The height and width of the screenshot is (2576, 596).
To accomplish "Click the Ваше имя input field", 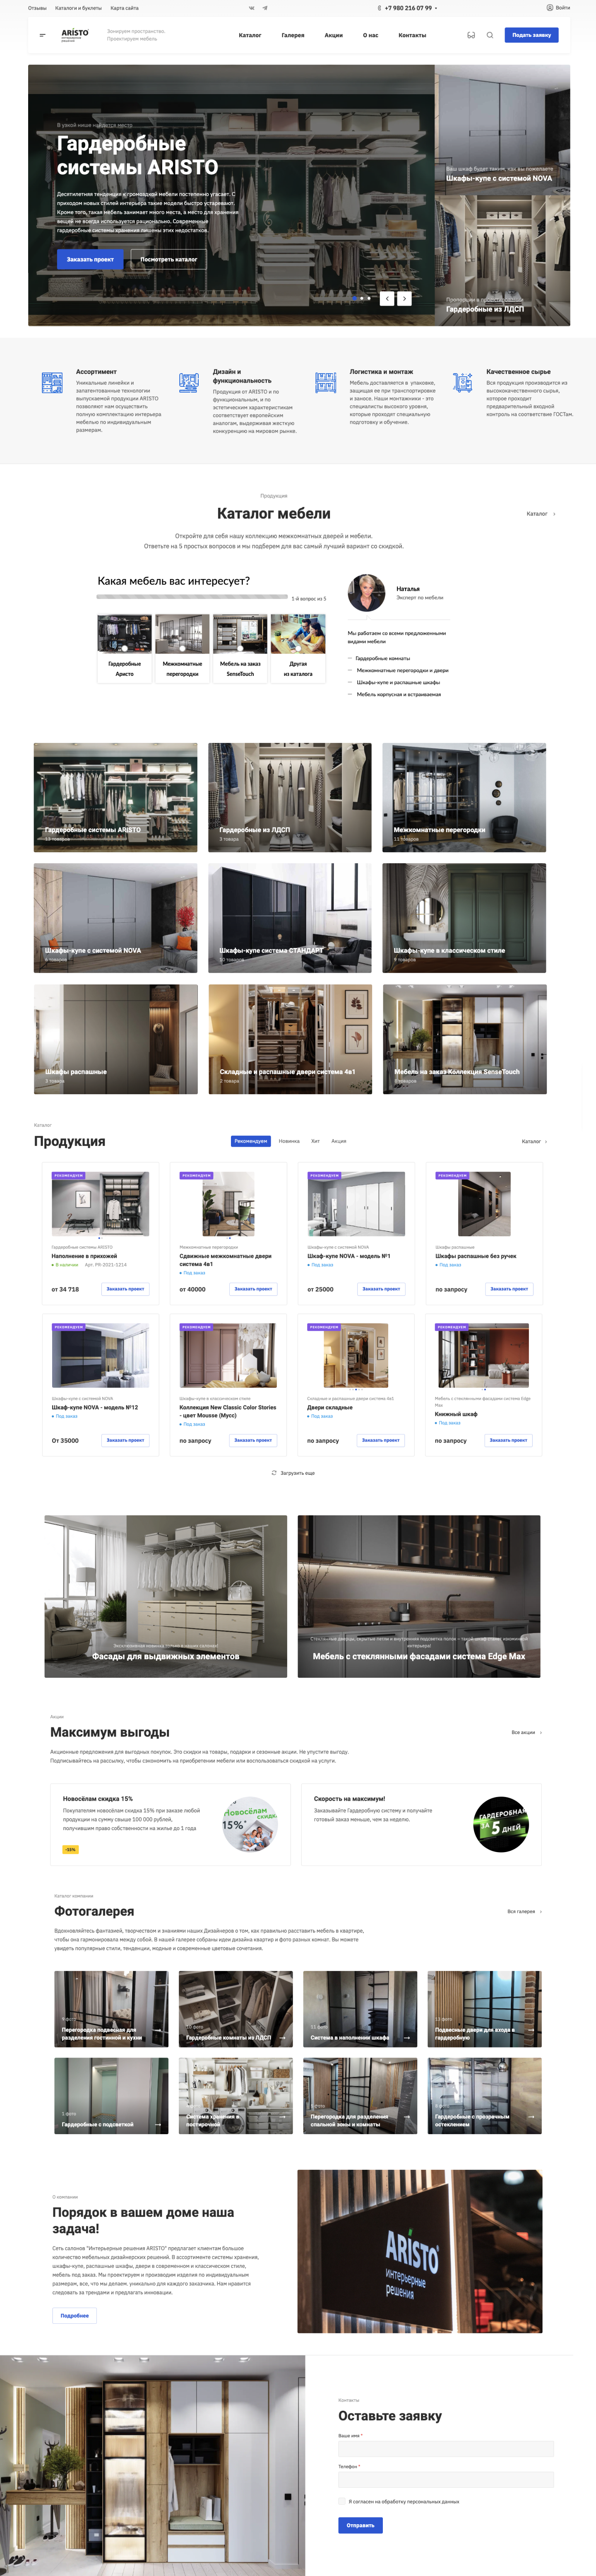I will [x=446, y=2448].
